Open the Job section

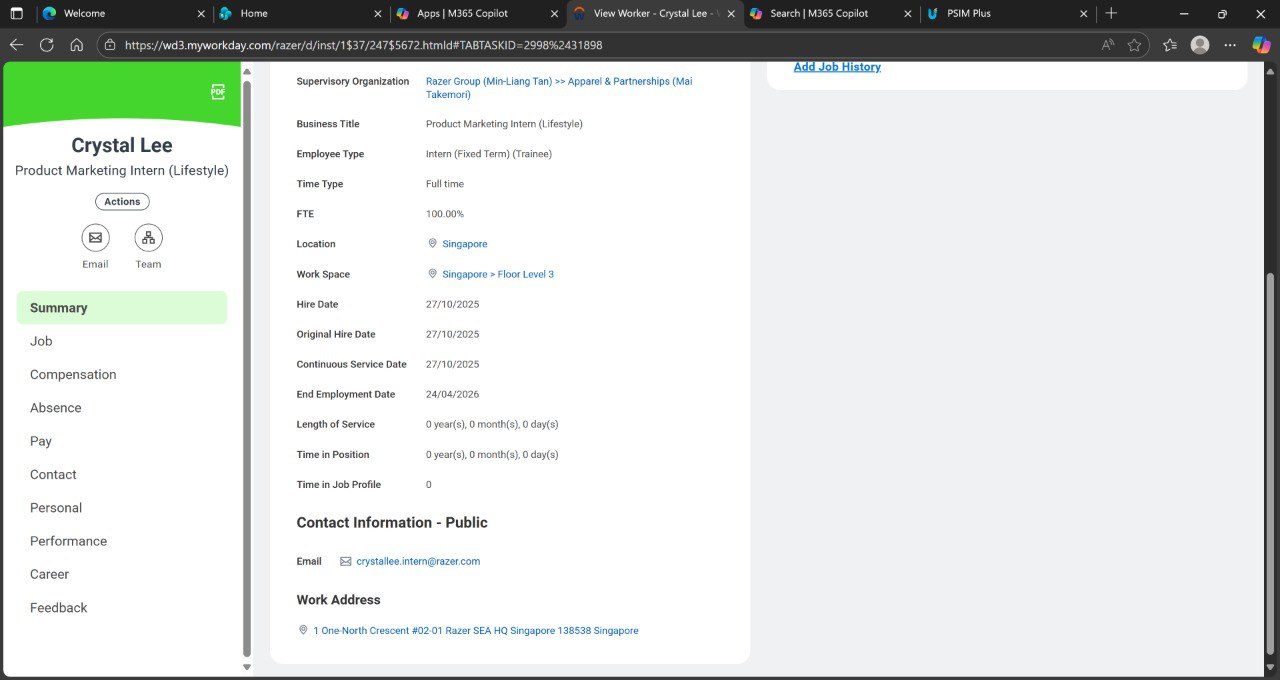coord(122,341)
